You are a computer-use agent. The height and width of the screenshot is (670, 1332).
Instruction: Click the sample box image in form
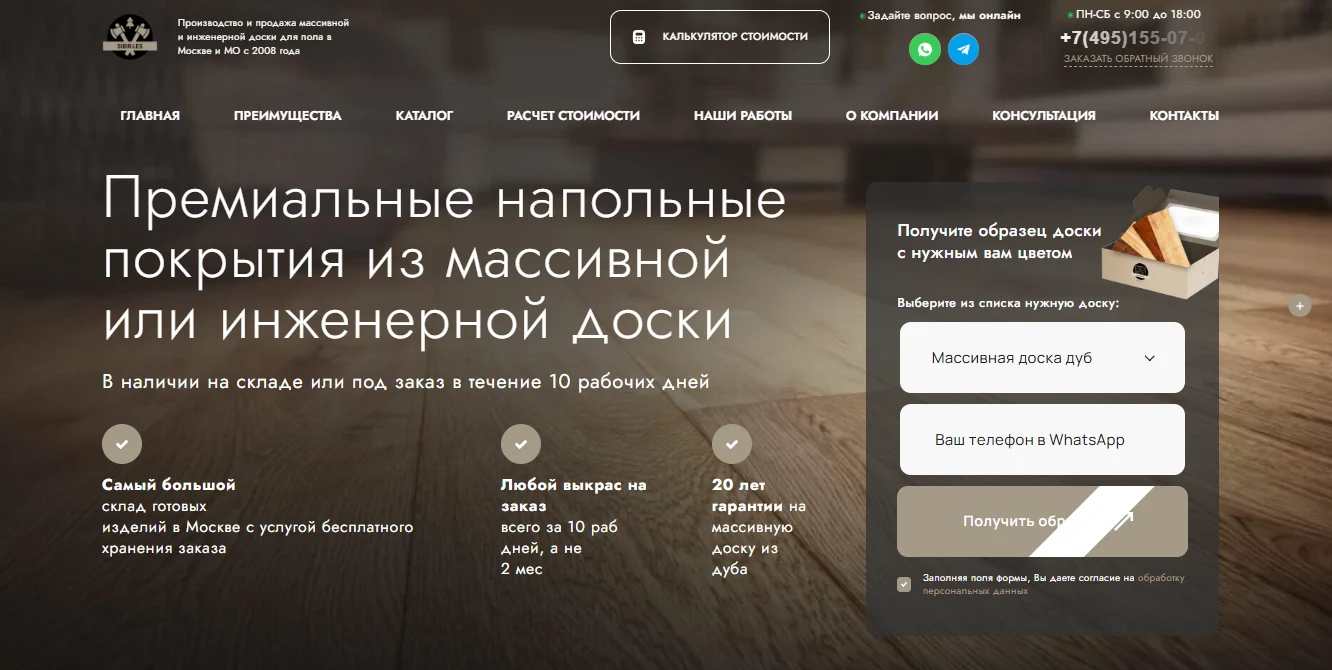[x=1160, y=243]
